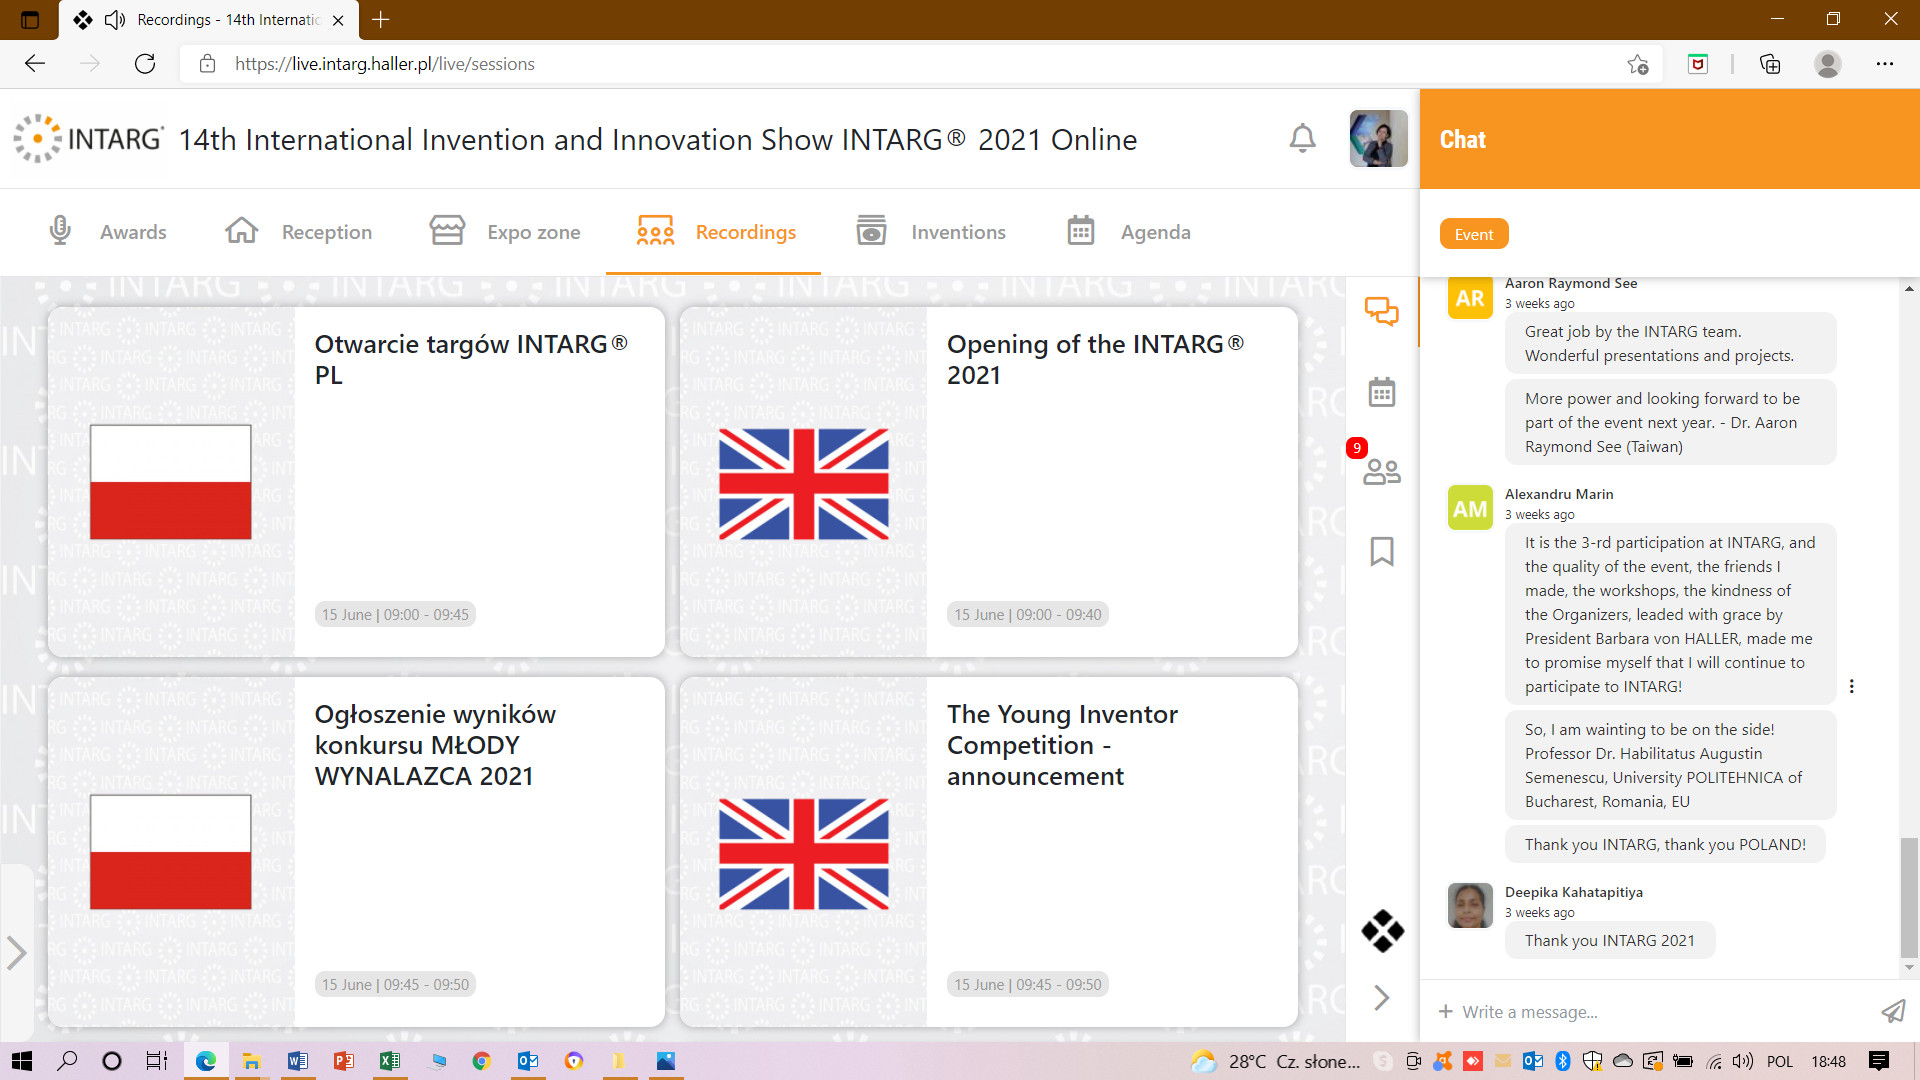Click the Alexandru Marin AM avatar
The image size is (1920, 1080).
coord(1470,508)
